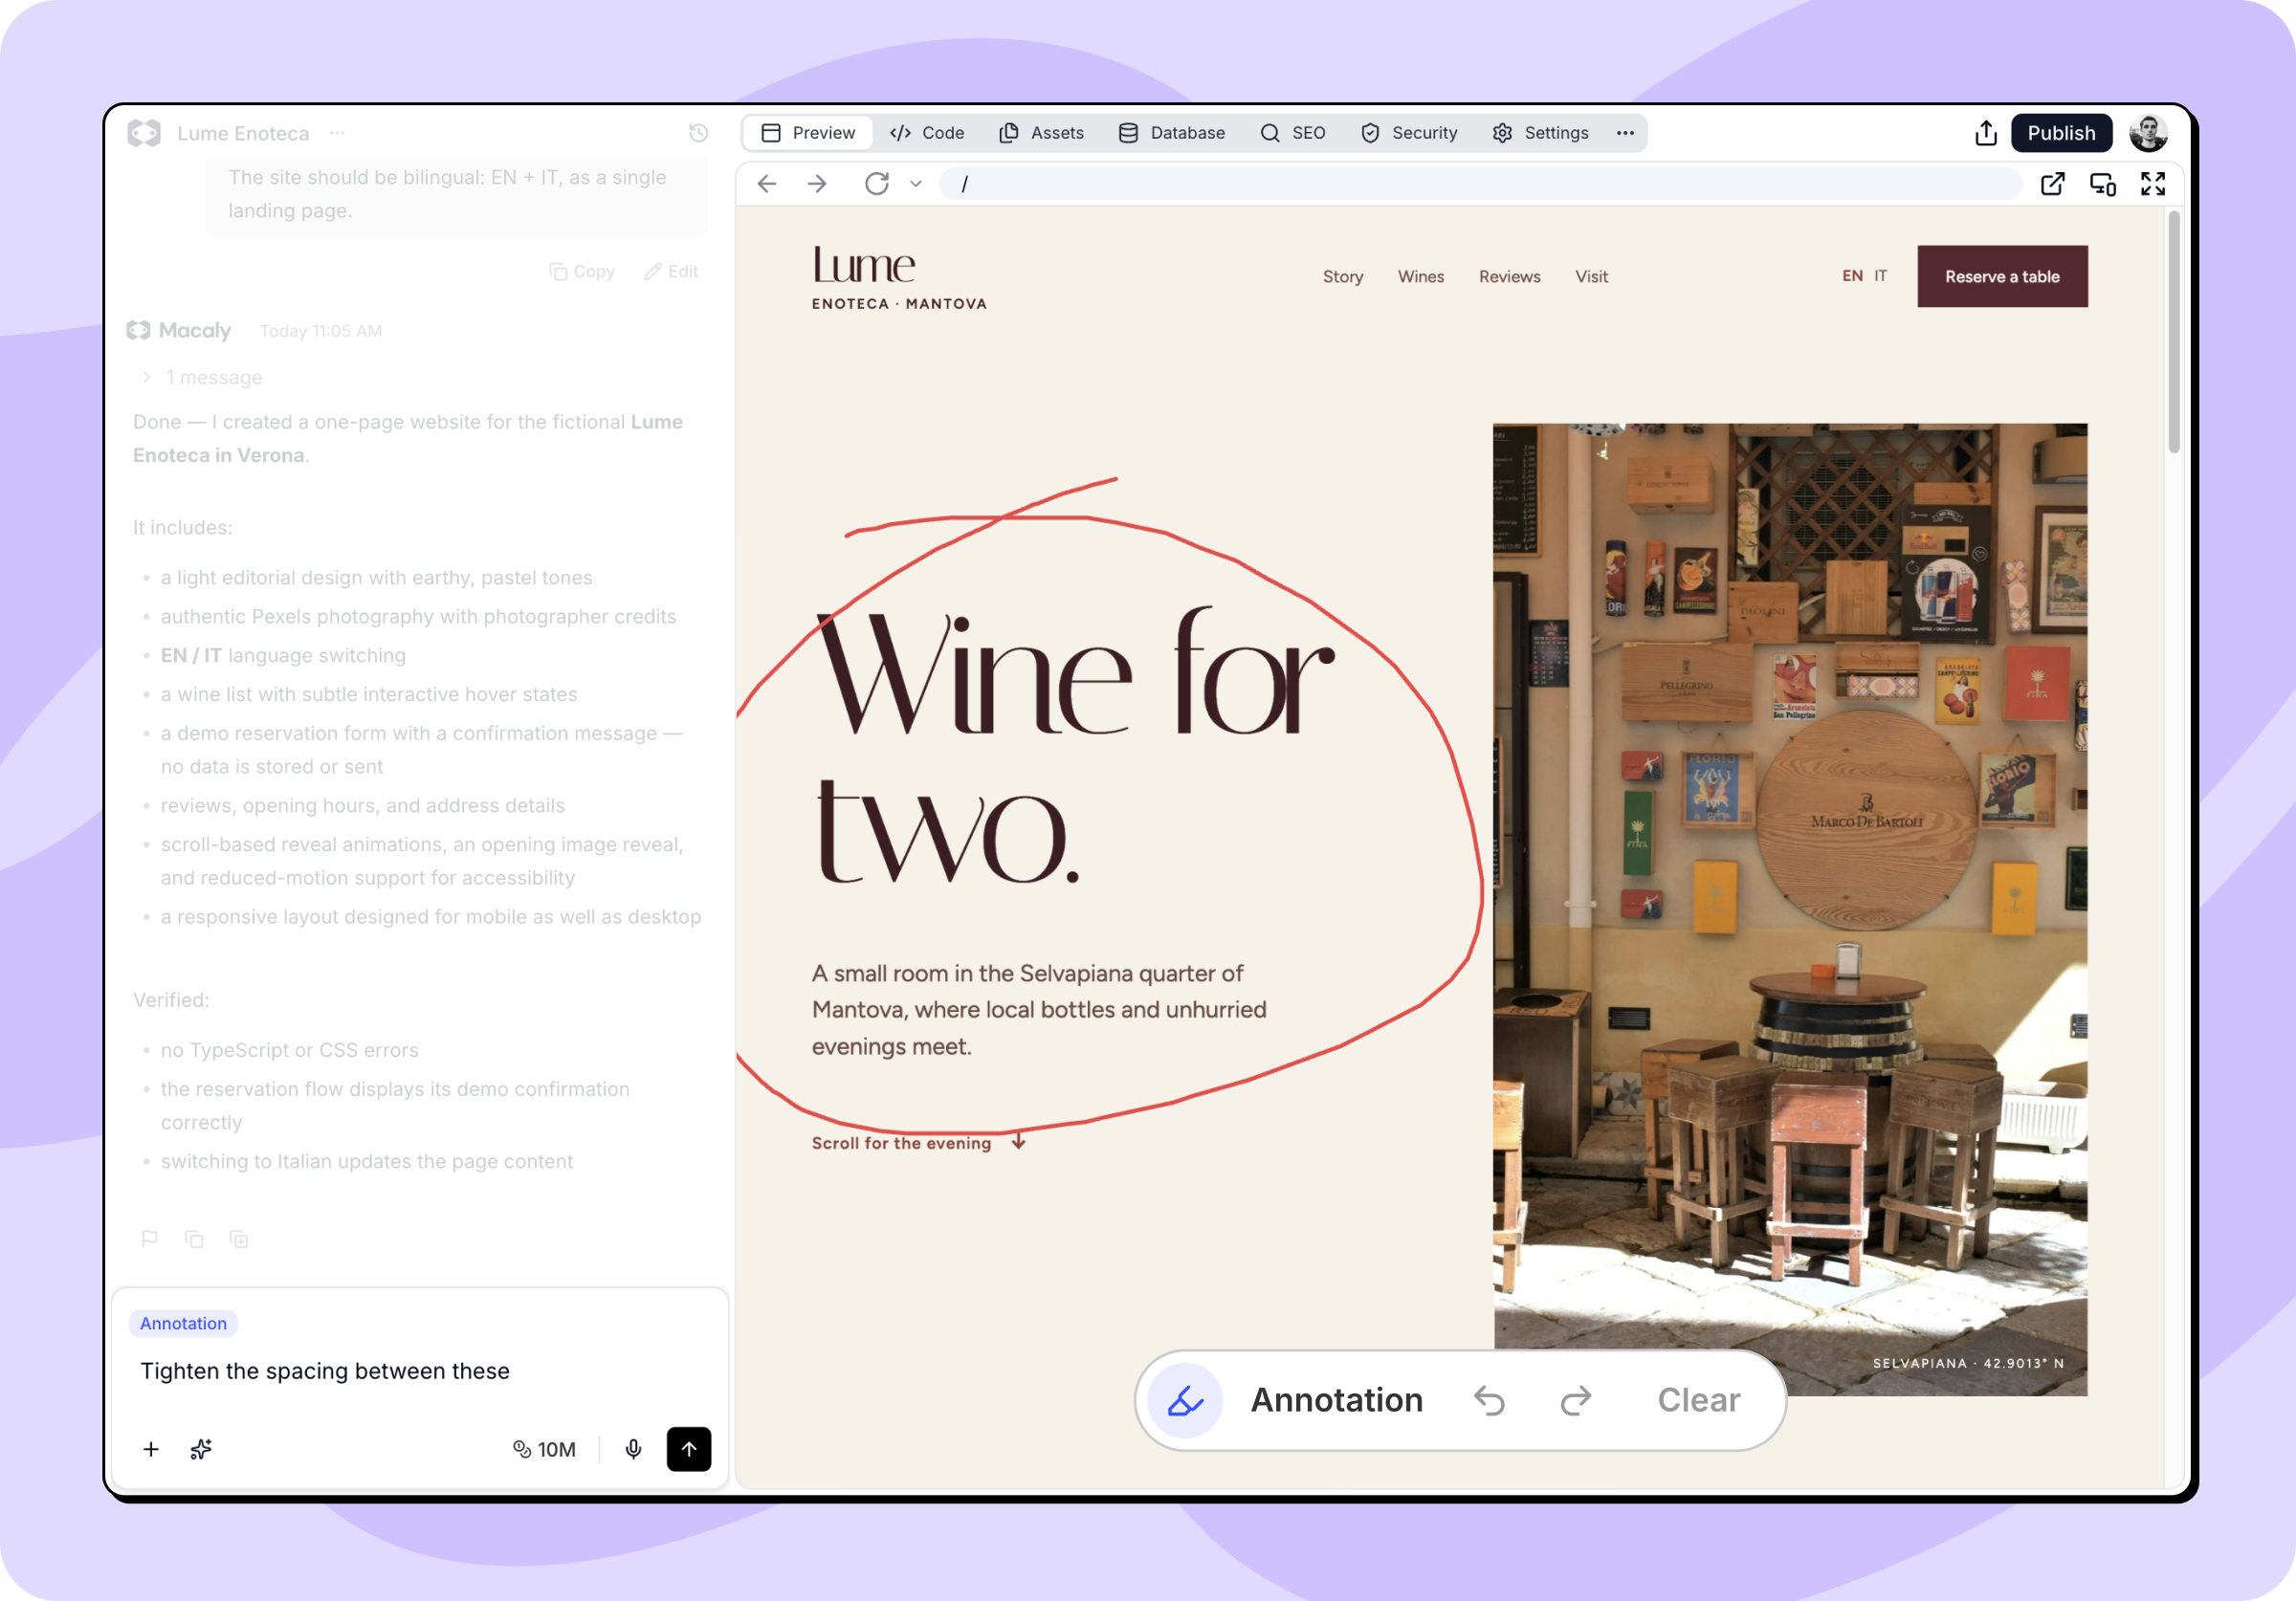Open the Database tab

(1172, 133)
